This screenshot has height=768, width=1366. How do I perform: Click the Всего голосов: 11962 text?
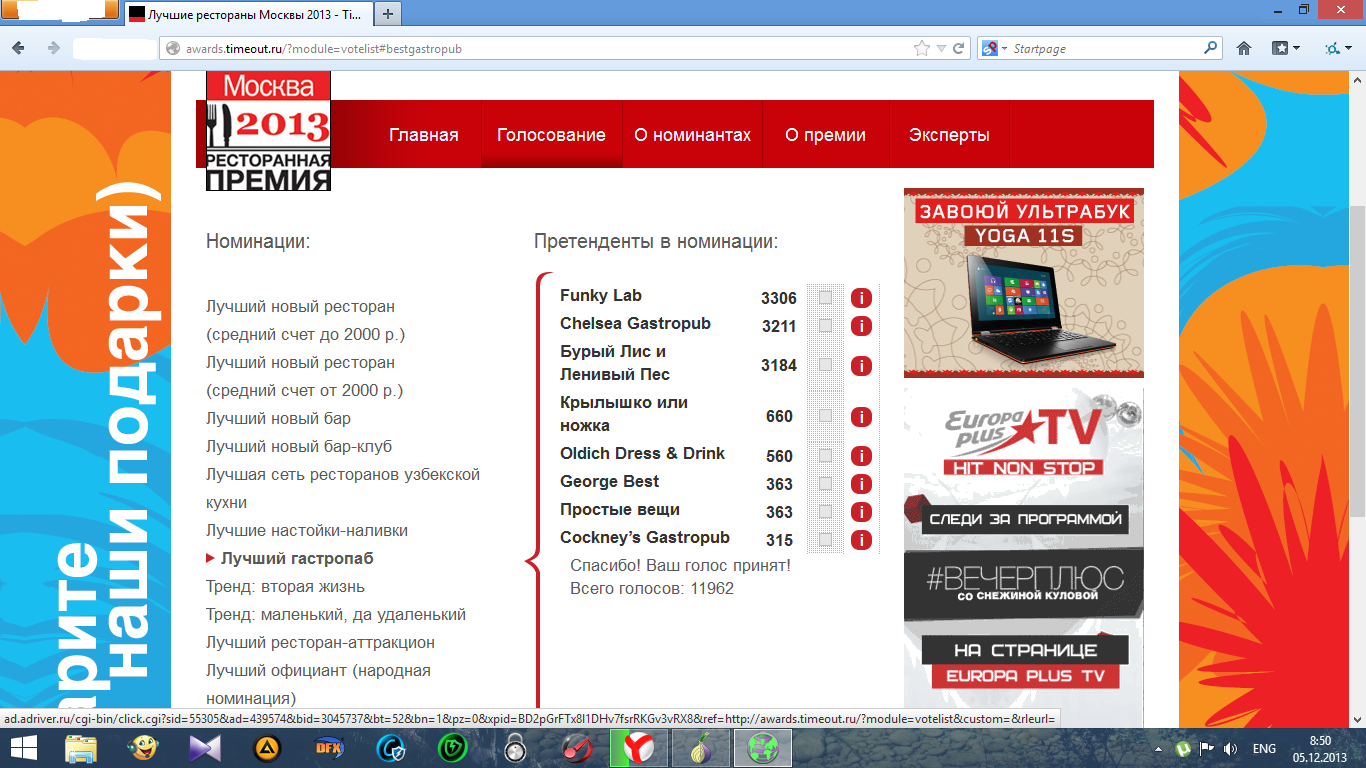[x=652, y=588]
